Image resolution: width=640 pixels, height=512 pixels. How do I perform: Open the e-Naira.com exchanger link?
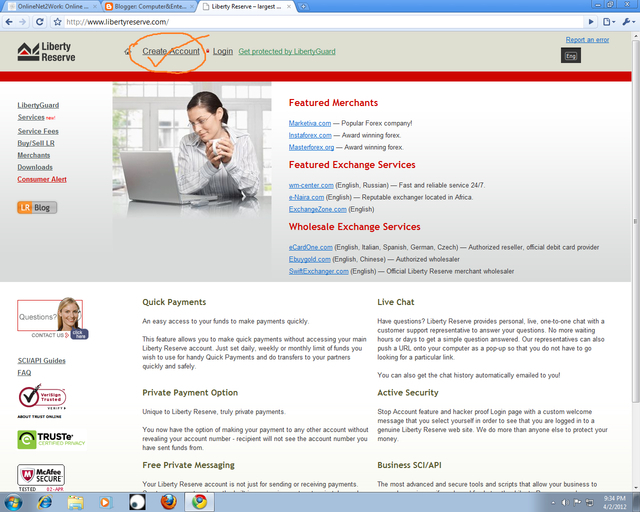[x=306, y=197]
